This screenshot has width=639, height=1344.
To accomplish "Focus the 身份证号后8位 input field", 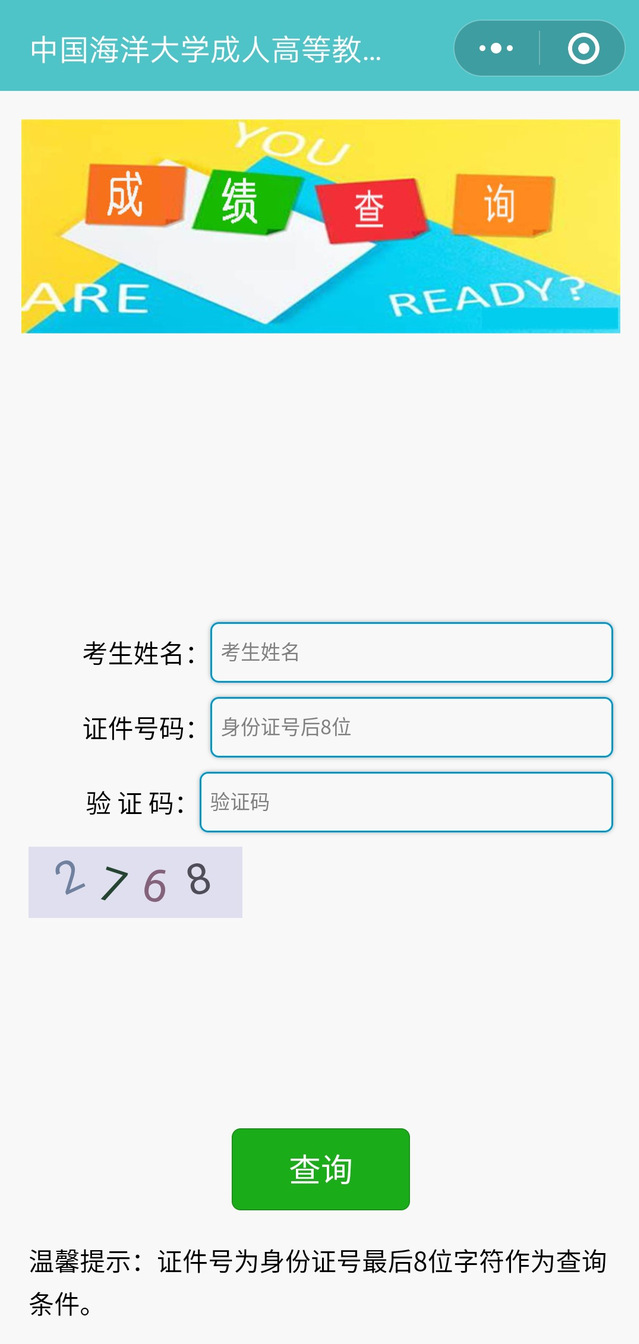I will (411, 727).
